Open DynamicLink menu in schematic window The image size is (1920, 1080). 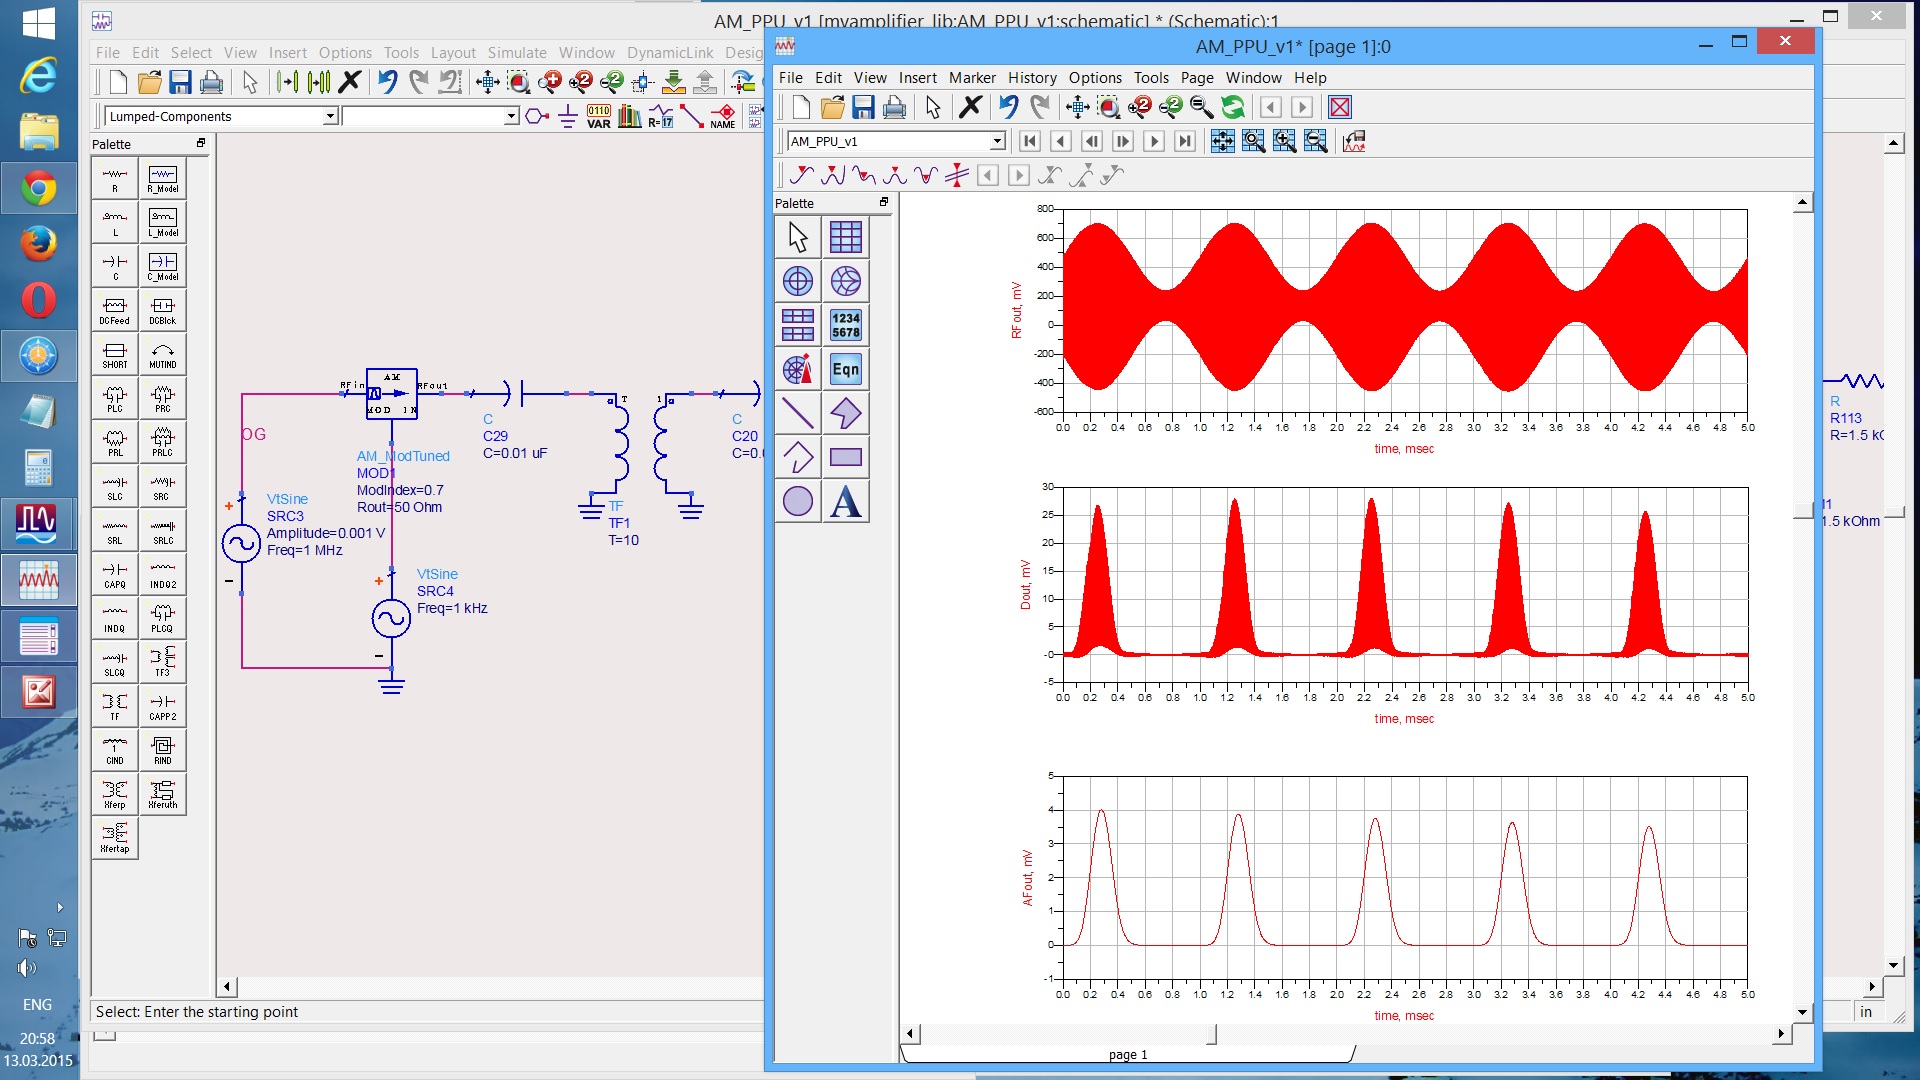click(670, 52)
